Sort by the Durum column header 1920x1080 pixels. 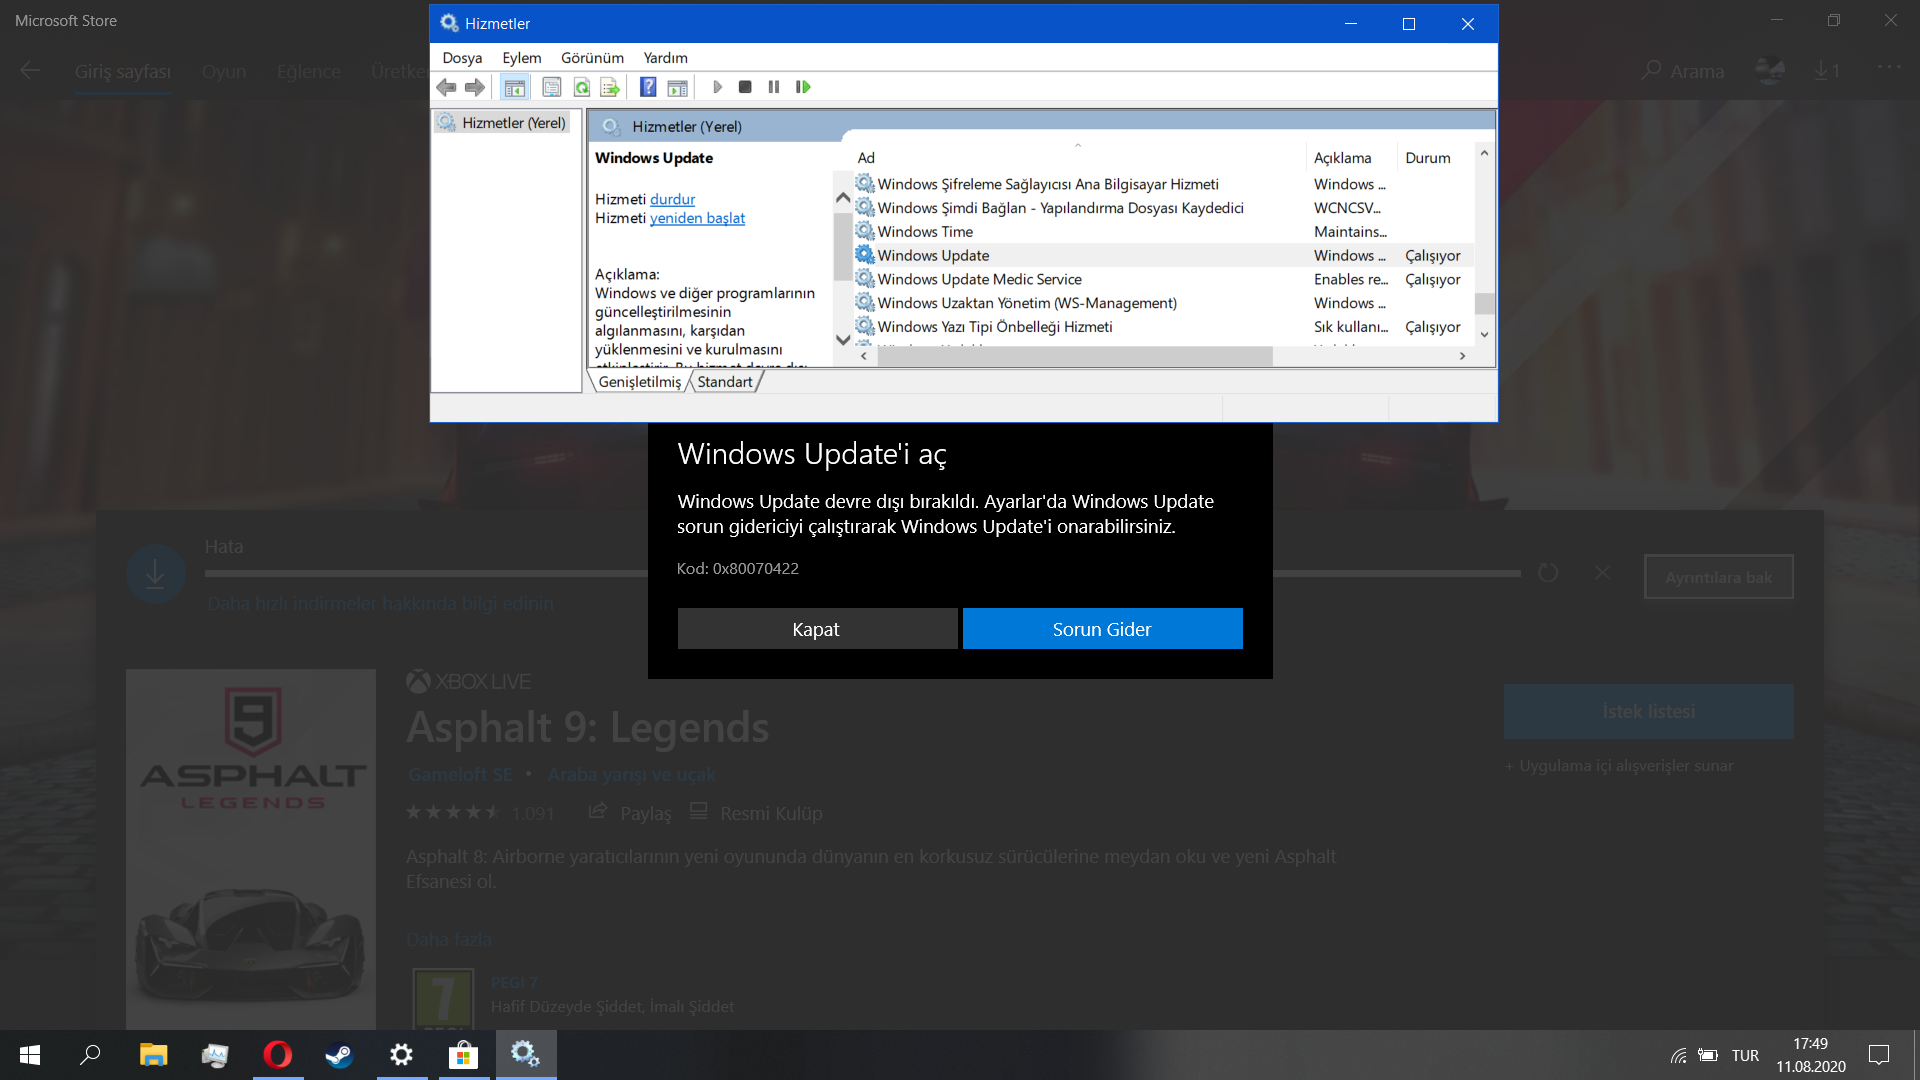click(1435, 158)
